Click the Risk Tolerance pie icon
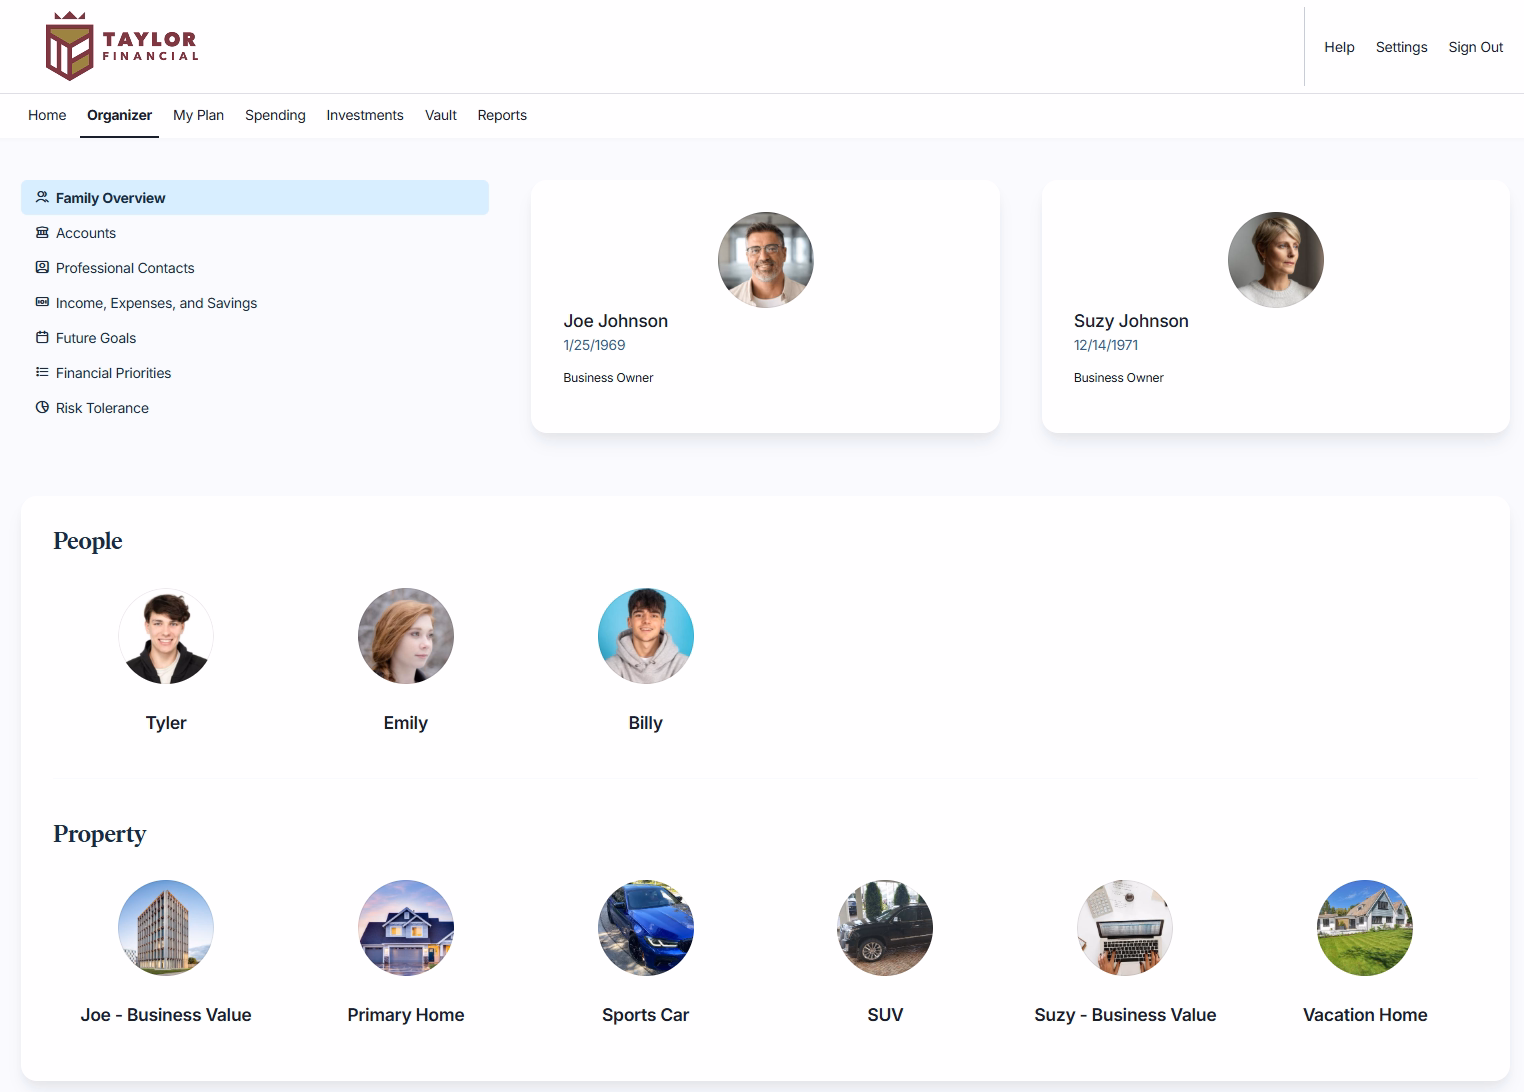The image size is (1524, 1092). point(42,407)
